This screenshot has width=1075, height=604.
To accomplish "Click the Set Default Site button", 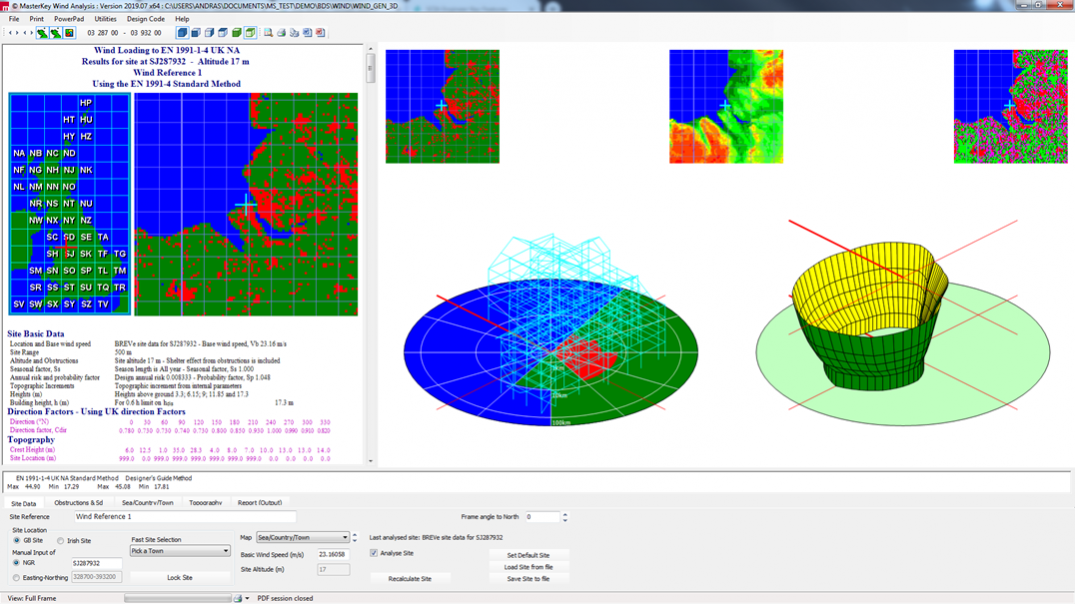I will (x=528, y=555).
